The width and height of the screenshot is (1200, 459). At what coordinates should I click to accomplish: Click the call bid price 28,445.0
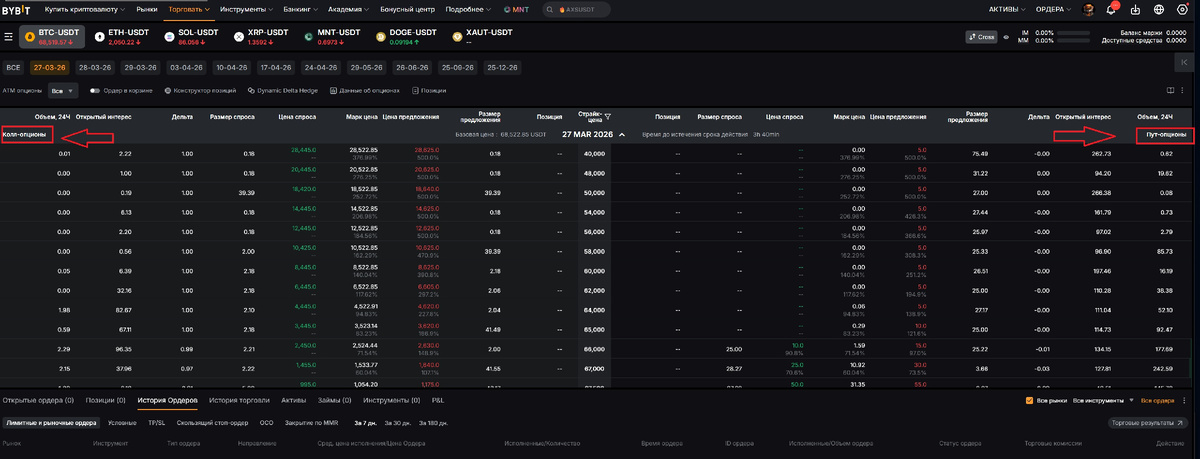click(x=303, y=149)
